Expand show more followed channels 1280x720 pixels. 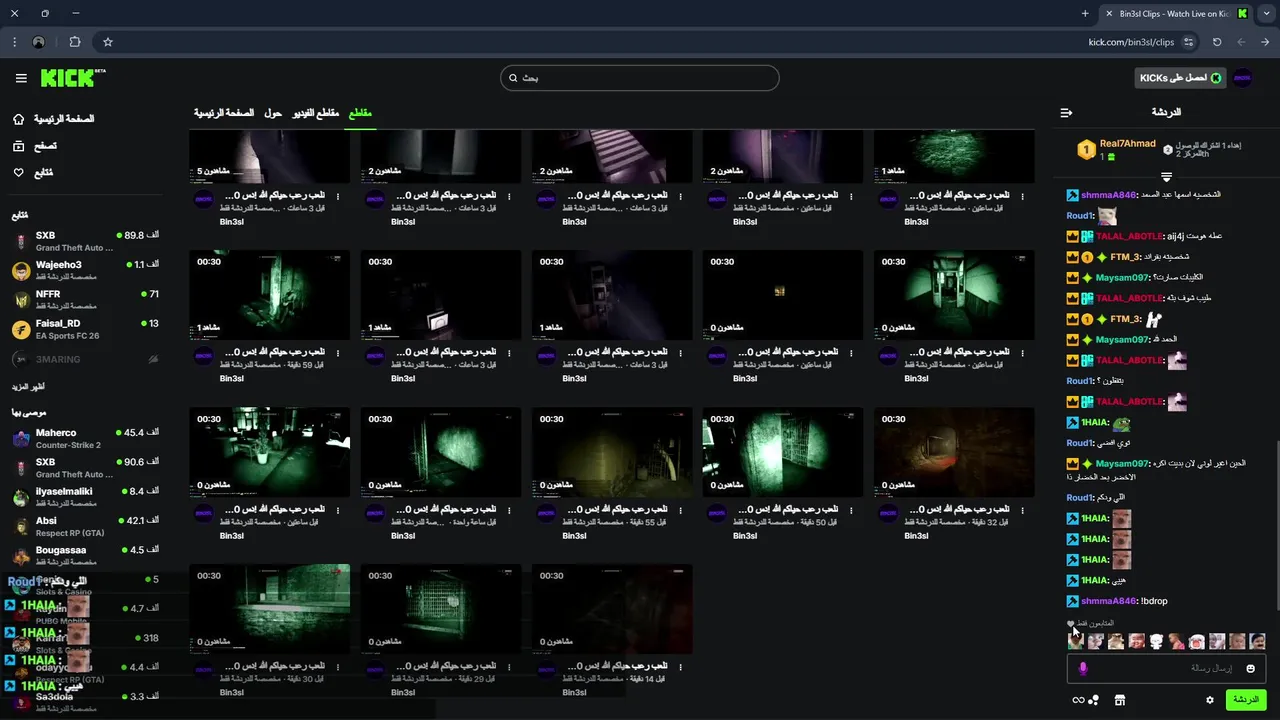point(28,386)
